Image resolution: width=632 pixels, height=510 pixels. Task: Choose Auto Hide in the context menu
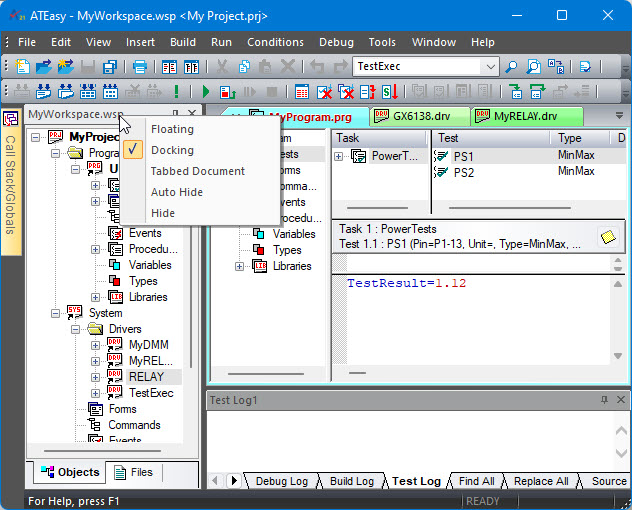tap(176, 192)
